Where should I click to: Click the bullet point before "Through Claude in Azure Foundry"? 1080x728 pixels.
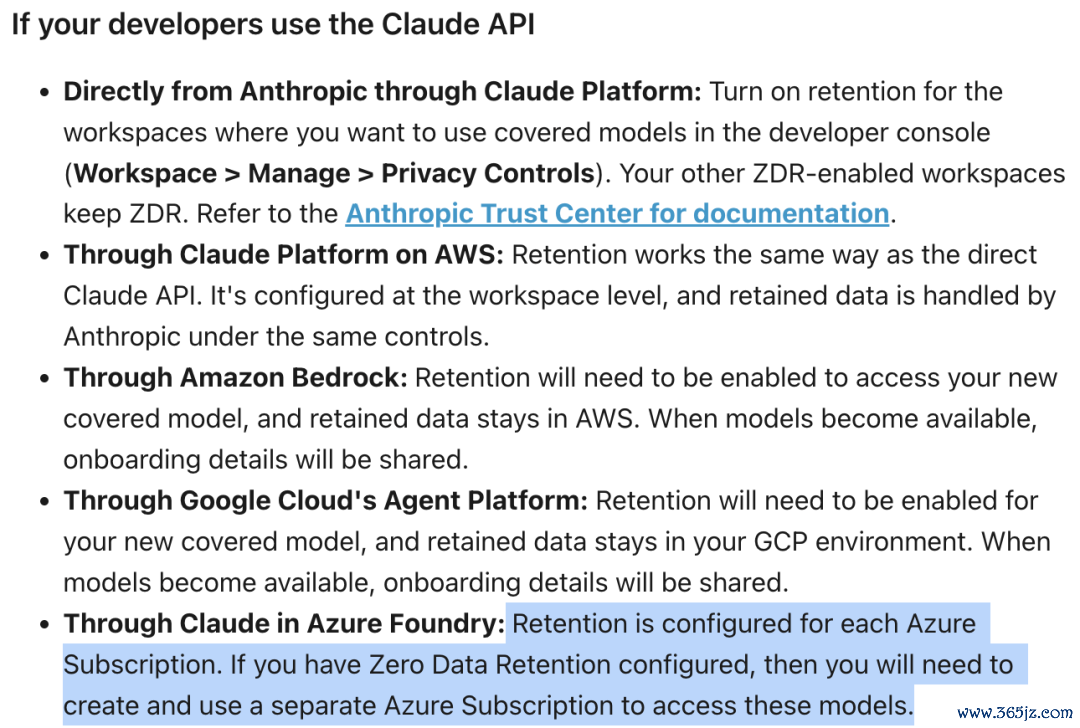point(45,625)
